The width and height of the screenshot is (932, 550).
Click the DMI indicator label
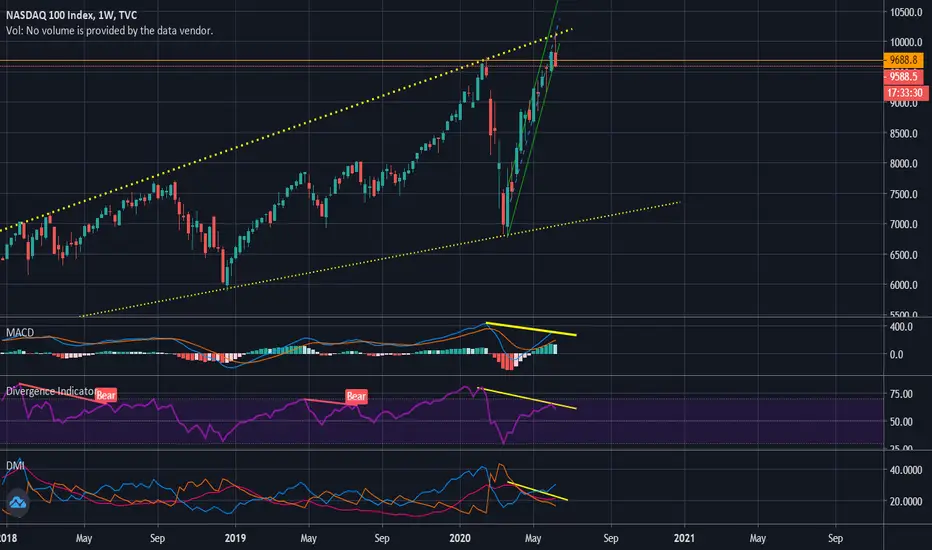click(15, 465)
